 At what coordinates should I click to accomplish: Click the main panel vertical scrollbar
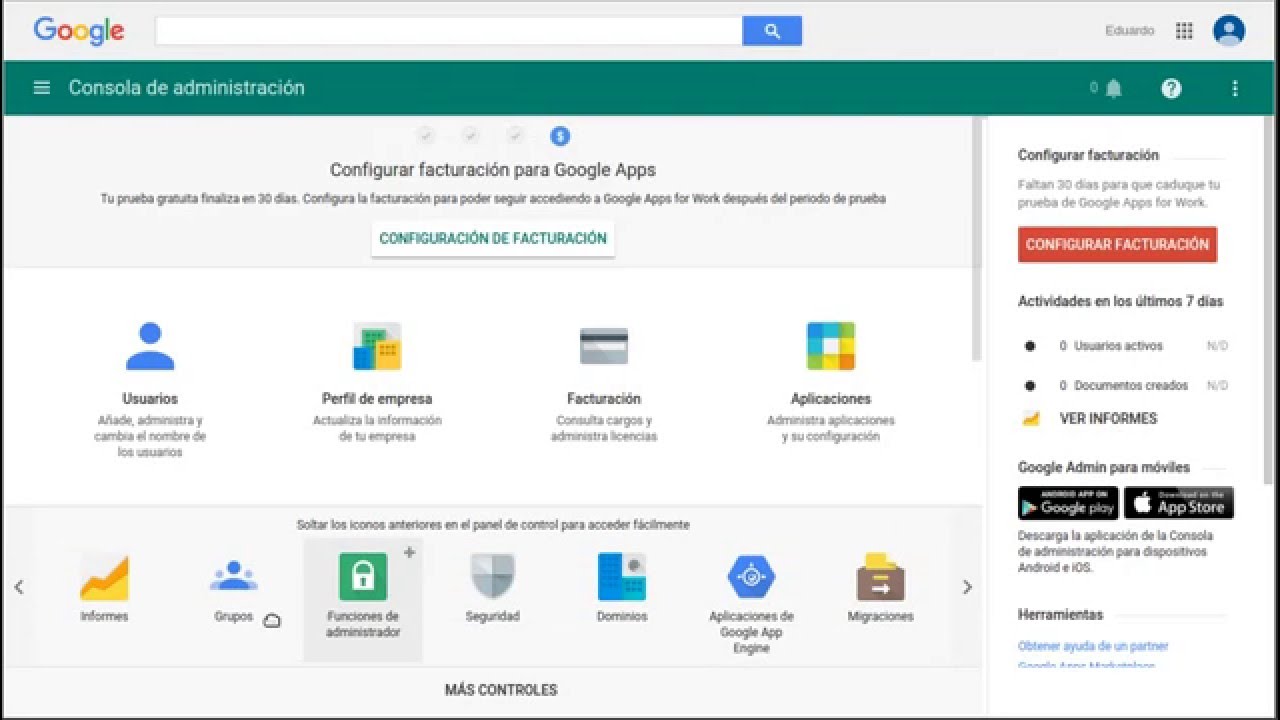(978, 240)
